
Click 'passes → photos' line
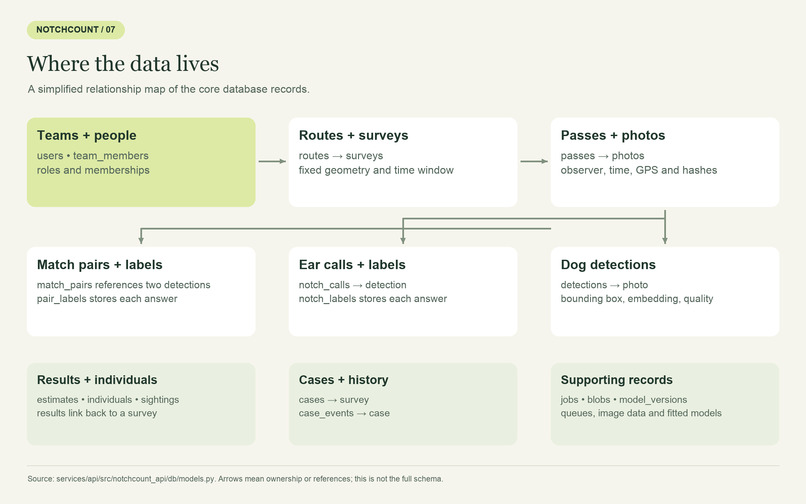point(602,156)
